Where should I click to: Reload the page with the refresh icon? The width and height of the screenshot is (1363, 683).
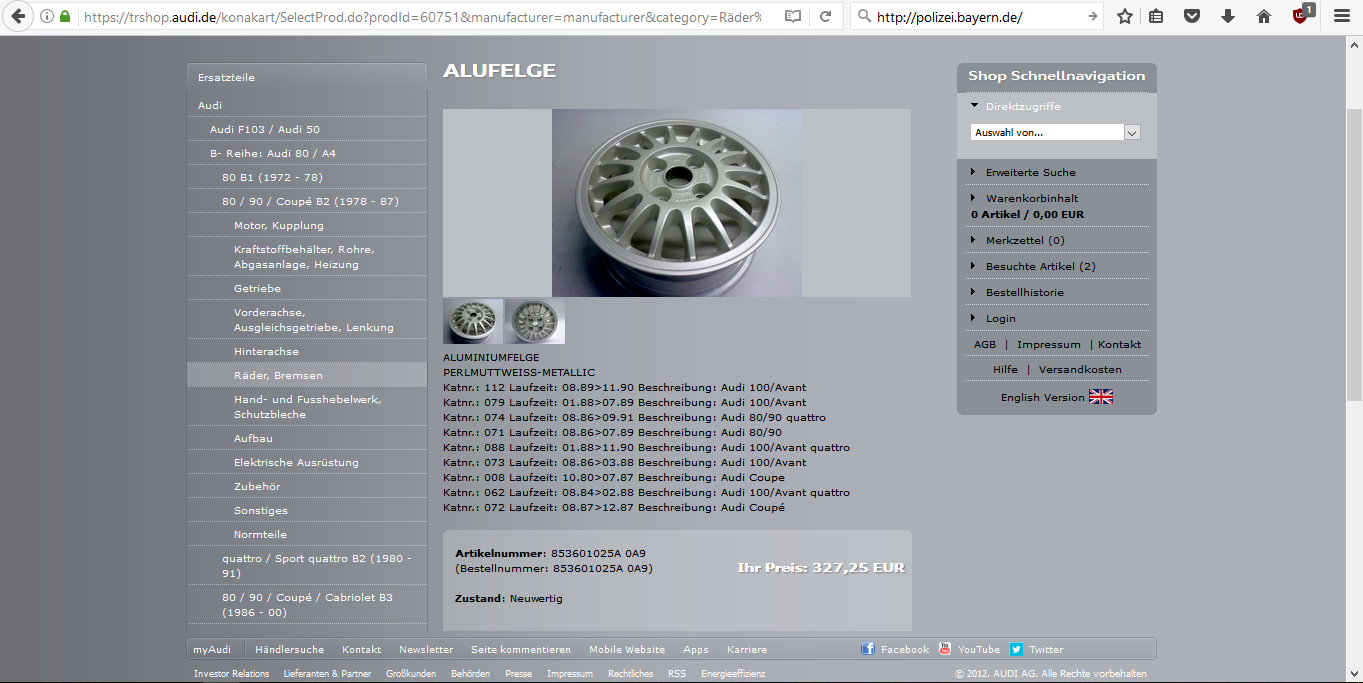pos(825,17)
